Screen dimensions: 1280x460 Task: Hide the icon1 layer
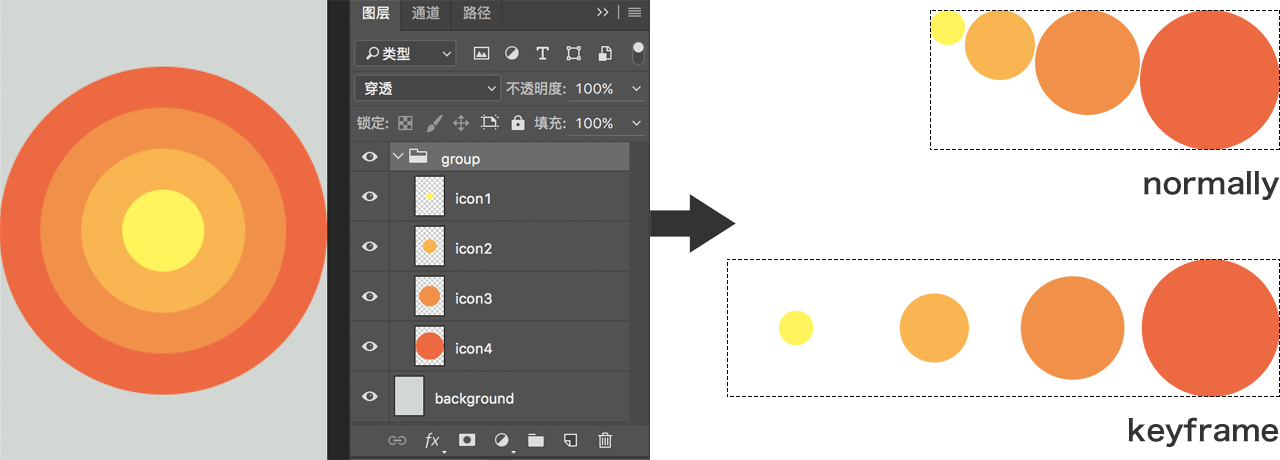370,197
